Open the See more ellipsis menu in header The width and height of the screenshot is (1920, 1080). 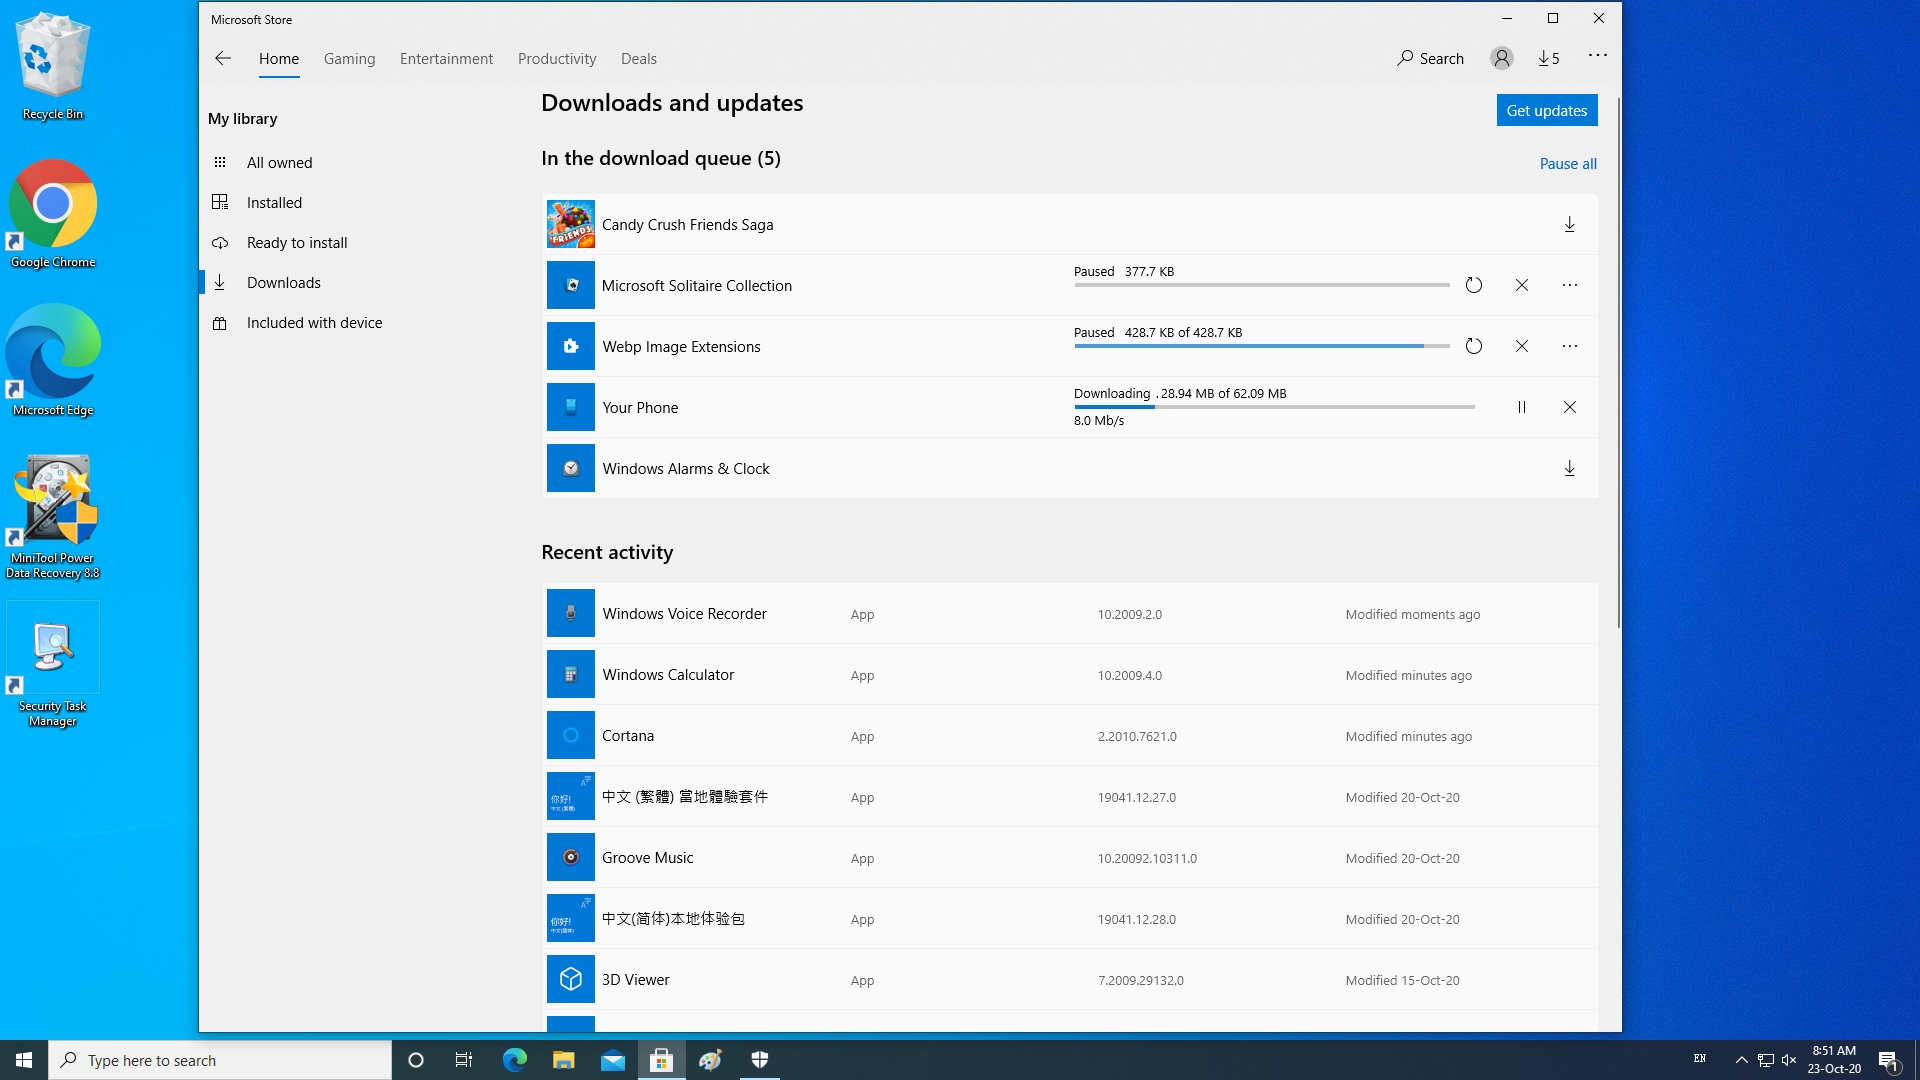pos(1597,56)
